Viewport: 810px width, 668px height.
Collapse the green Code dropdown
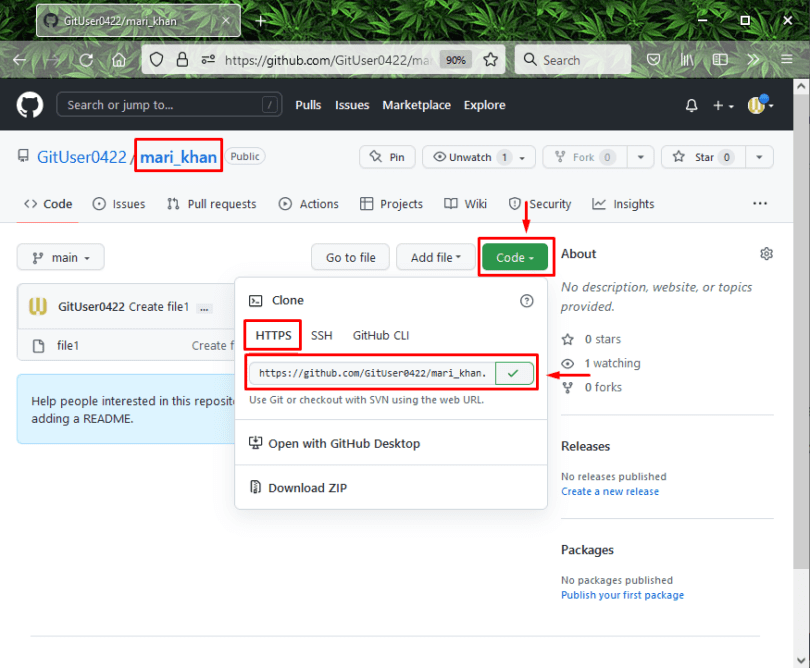point(515,257)
